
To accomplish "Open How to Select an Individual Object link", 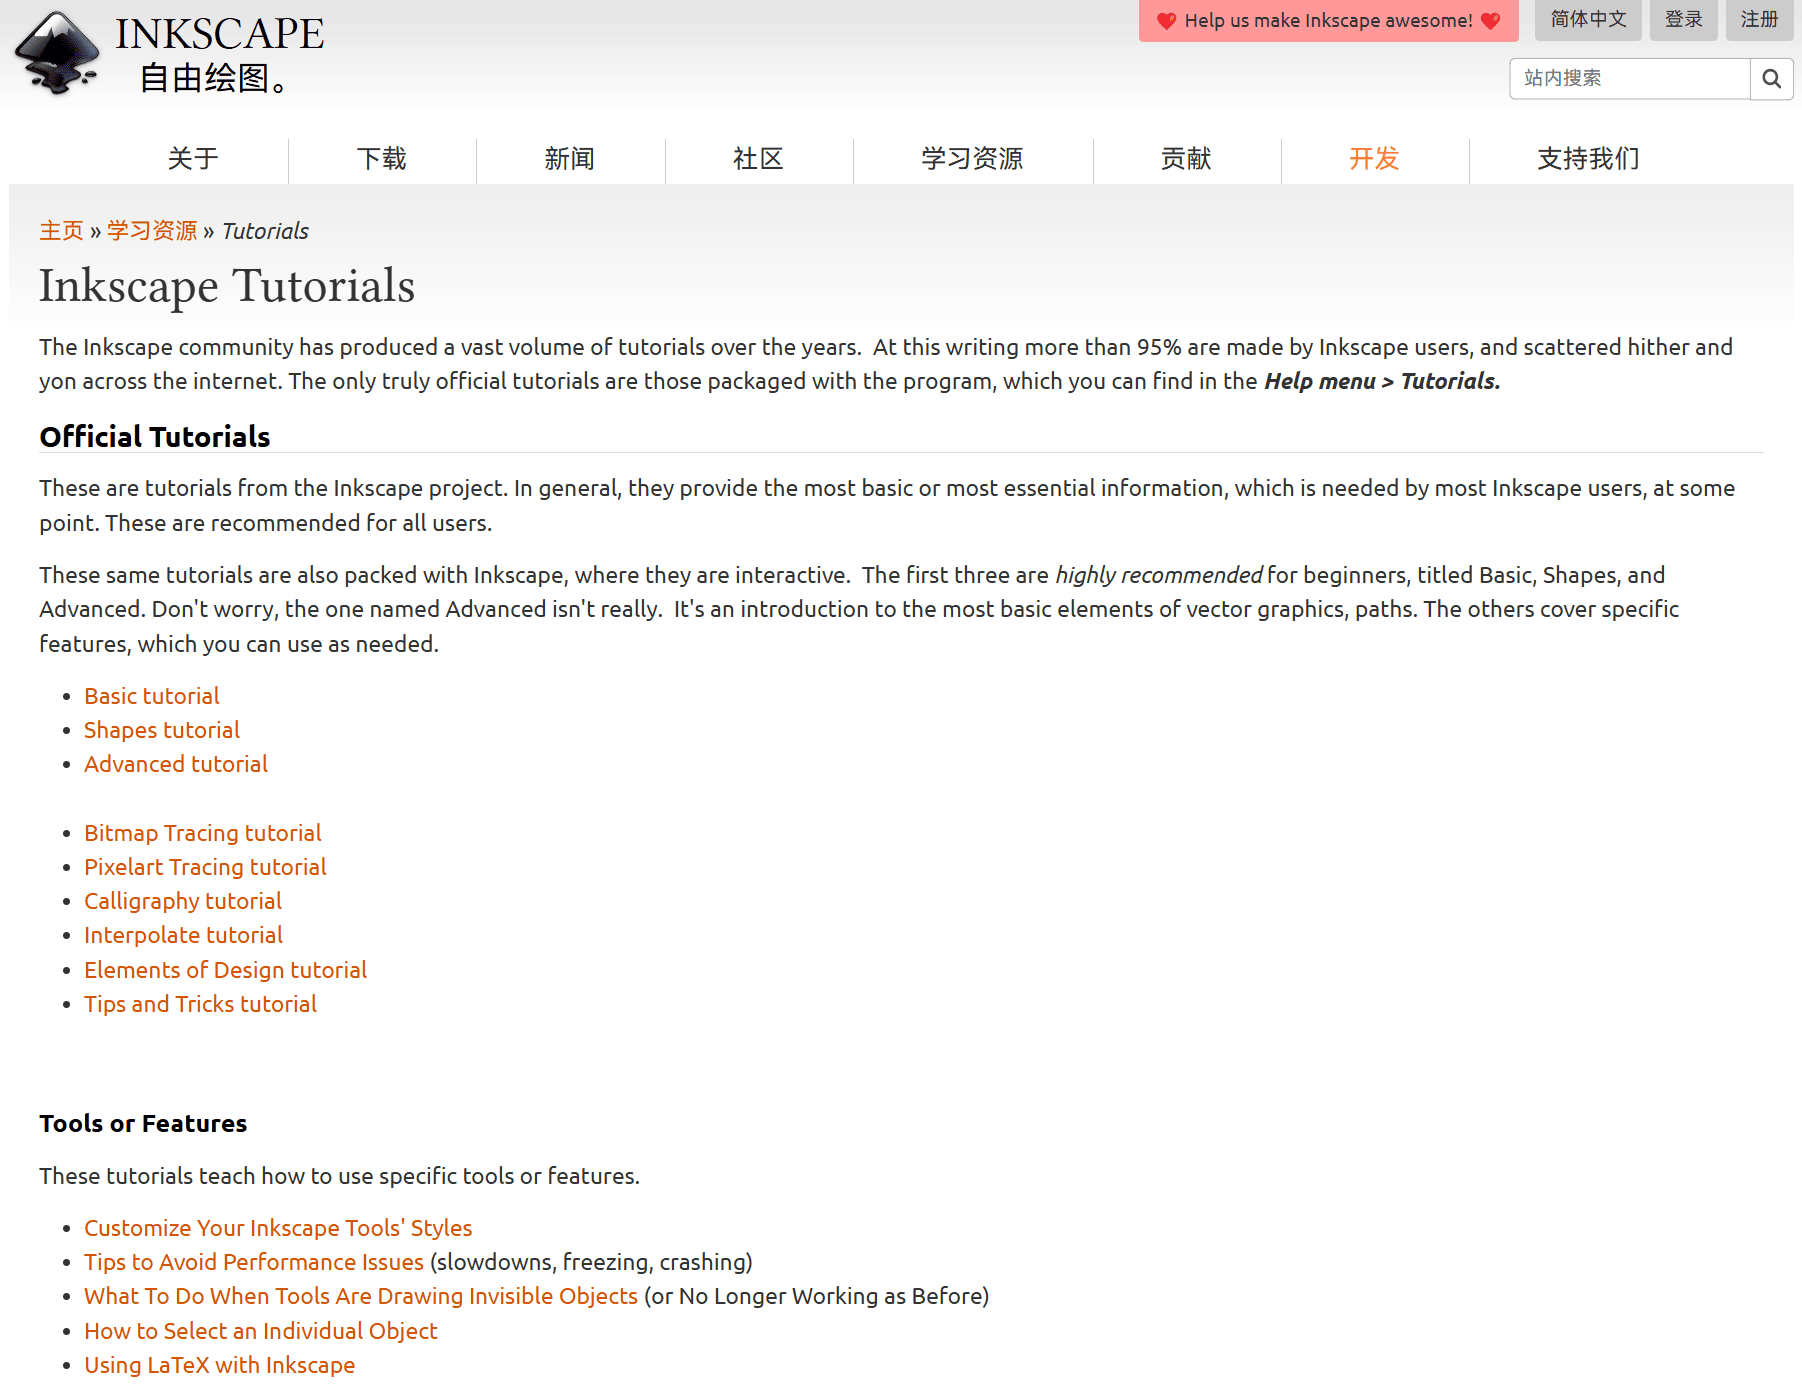I will click(x=261, y=1331).
